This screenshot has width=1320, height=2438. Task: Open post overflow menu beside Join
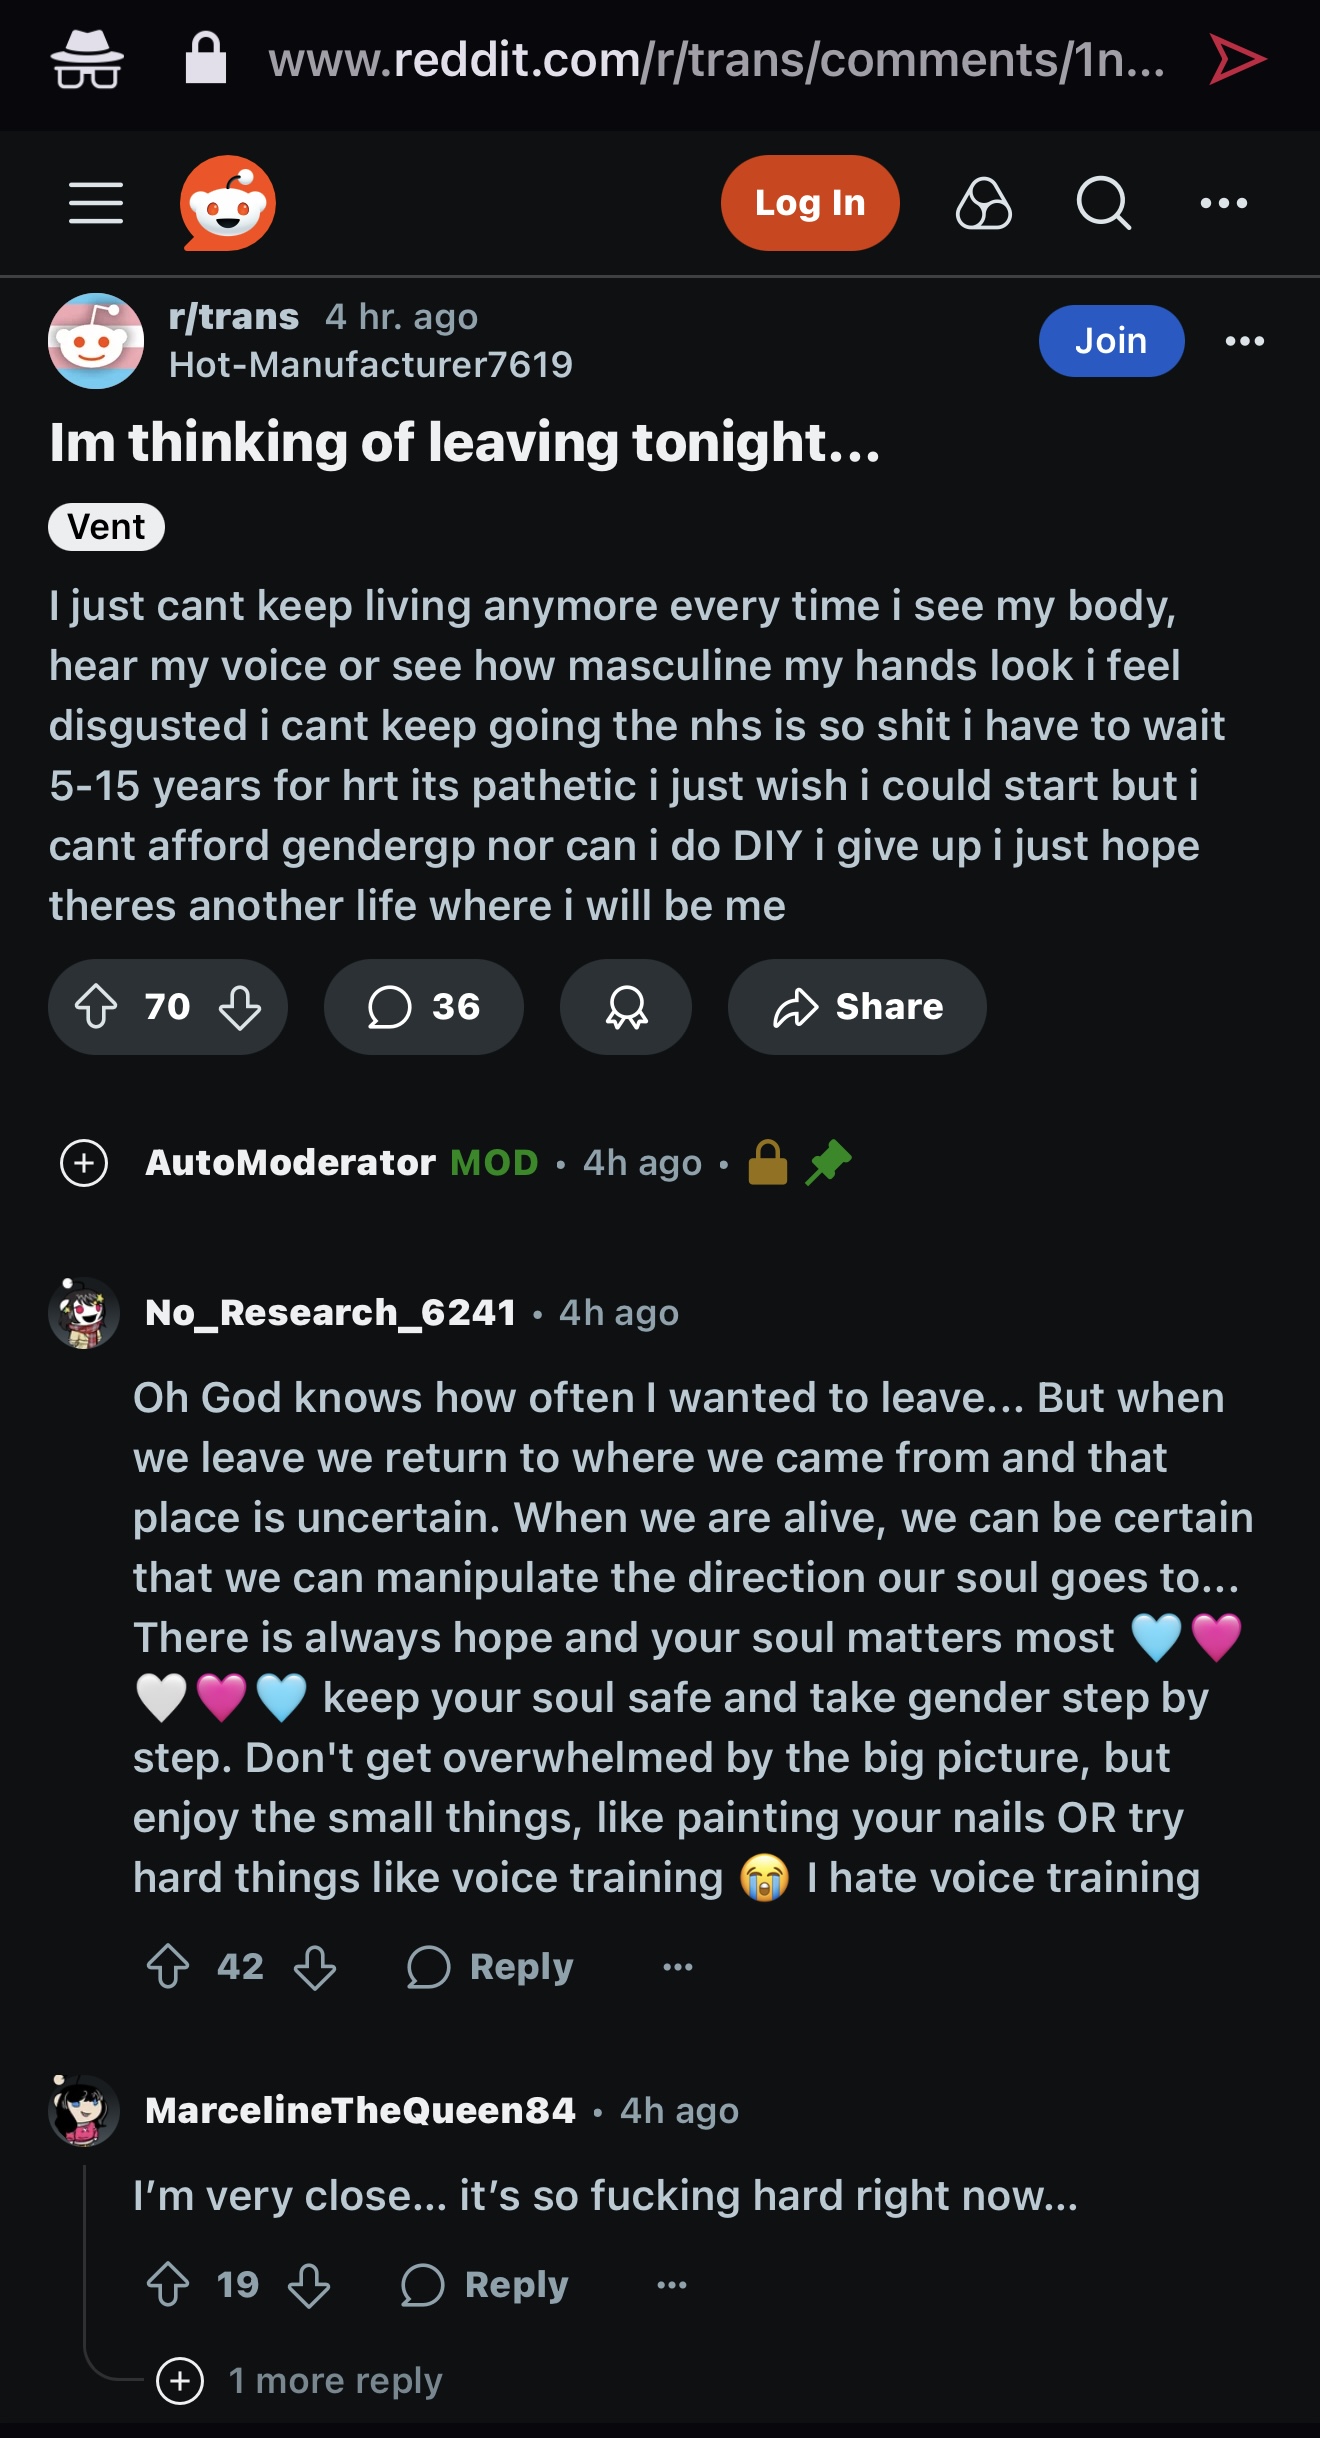click(x=1245, y=341)
